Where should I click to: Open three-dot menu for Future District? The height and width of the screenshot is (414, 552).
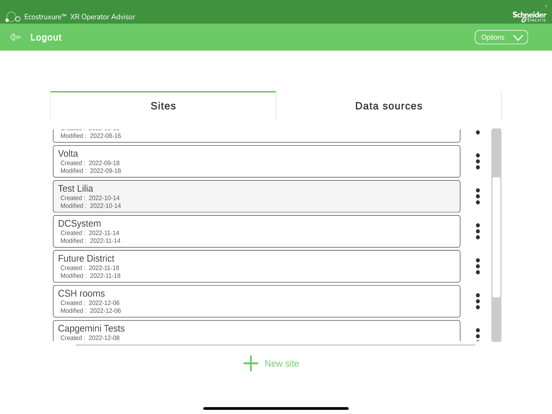pyautogui.click(x=478, y=266)
